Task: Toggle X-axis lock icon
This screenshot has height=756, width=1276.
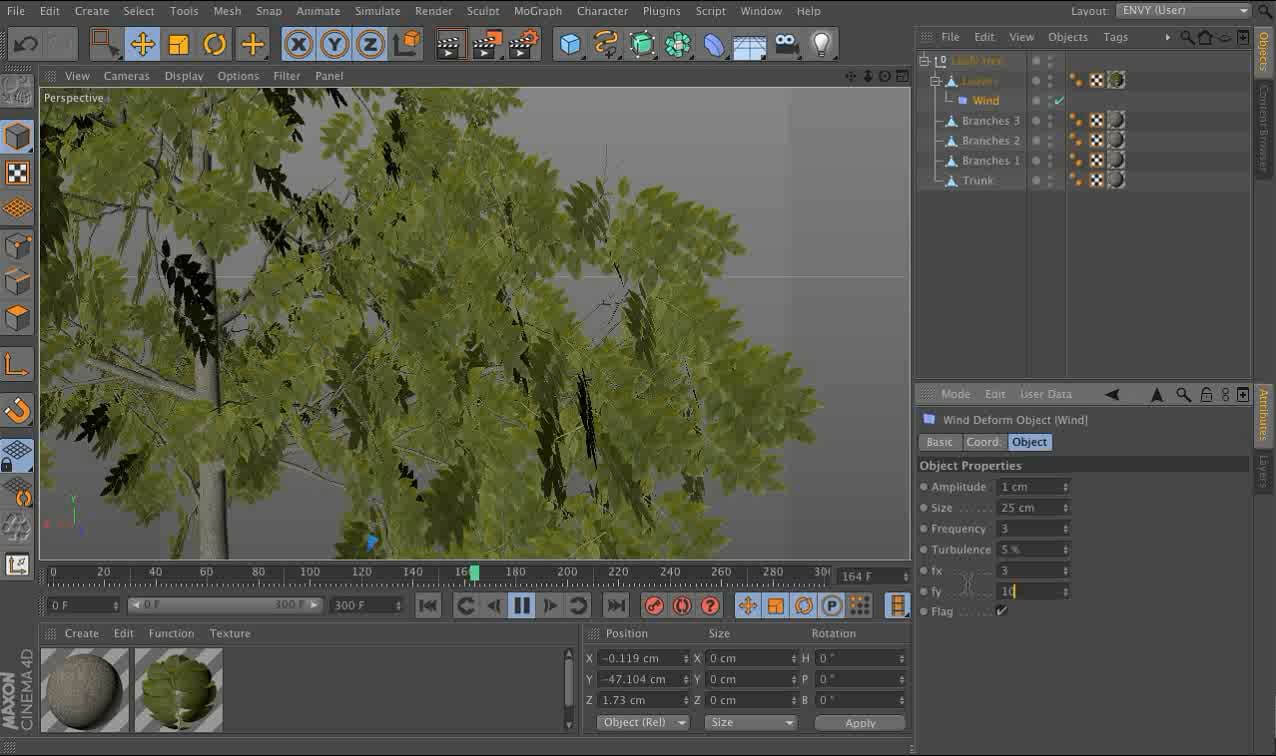Action: tap(297, 44)
